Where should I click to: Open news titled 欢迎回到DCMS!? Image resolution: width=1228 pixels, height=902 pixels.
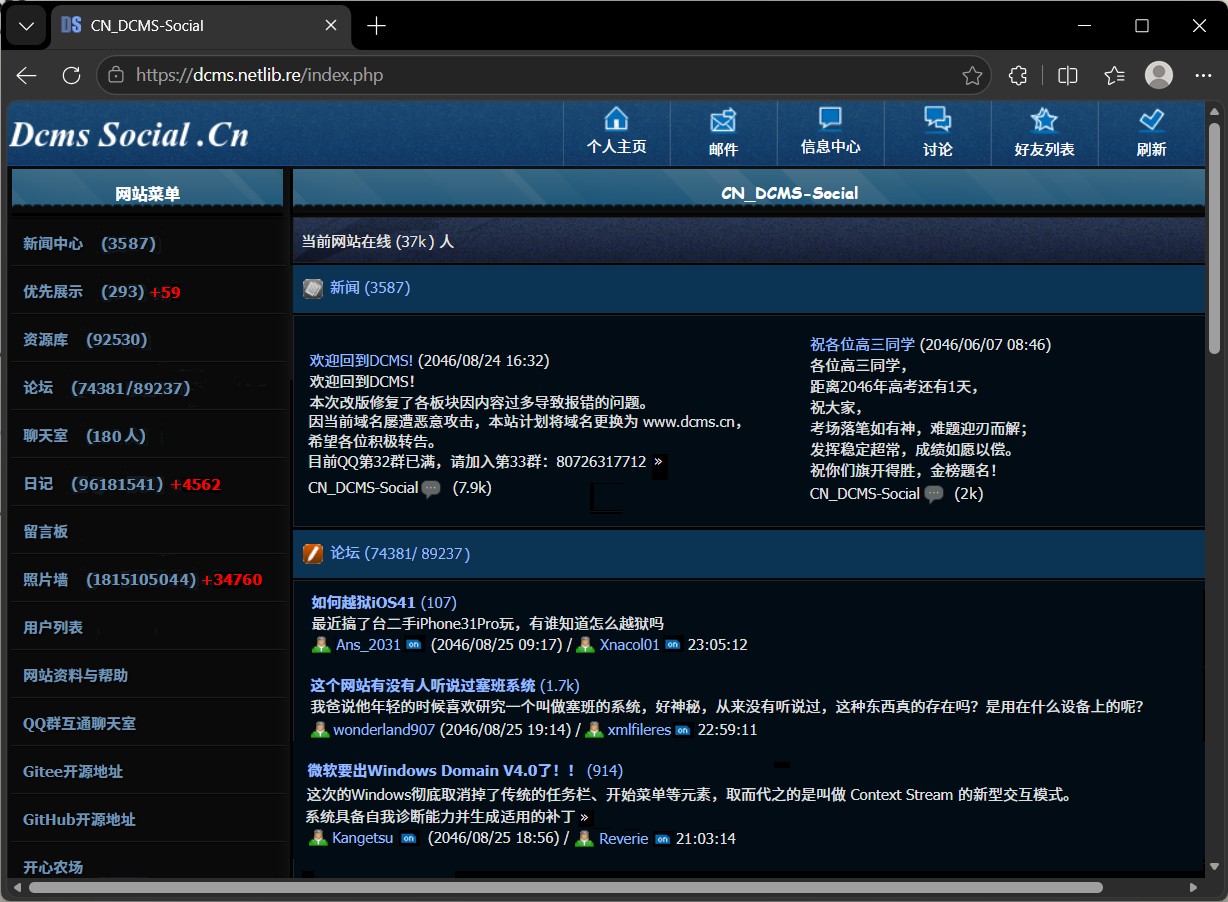click(361, 360)
